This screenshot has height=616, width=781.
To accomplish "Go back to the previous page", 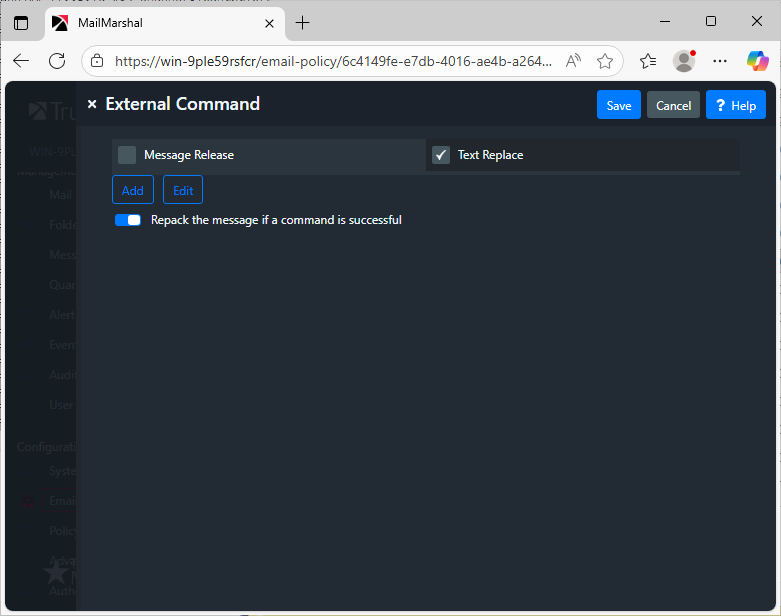I will coord(21,61).
